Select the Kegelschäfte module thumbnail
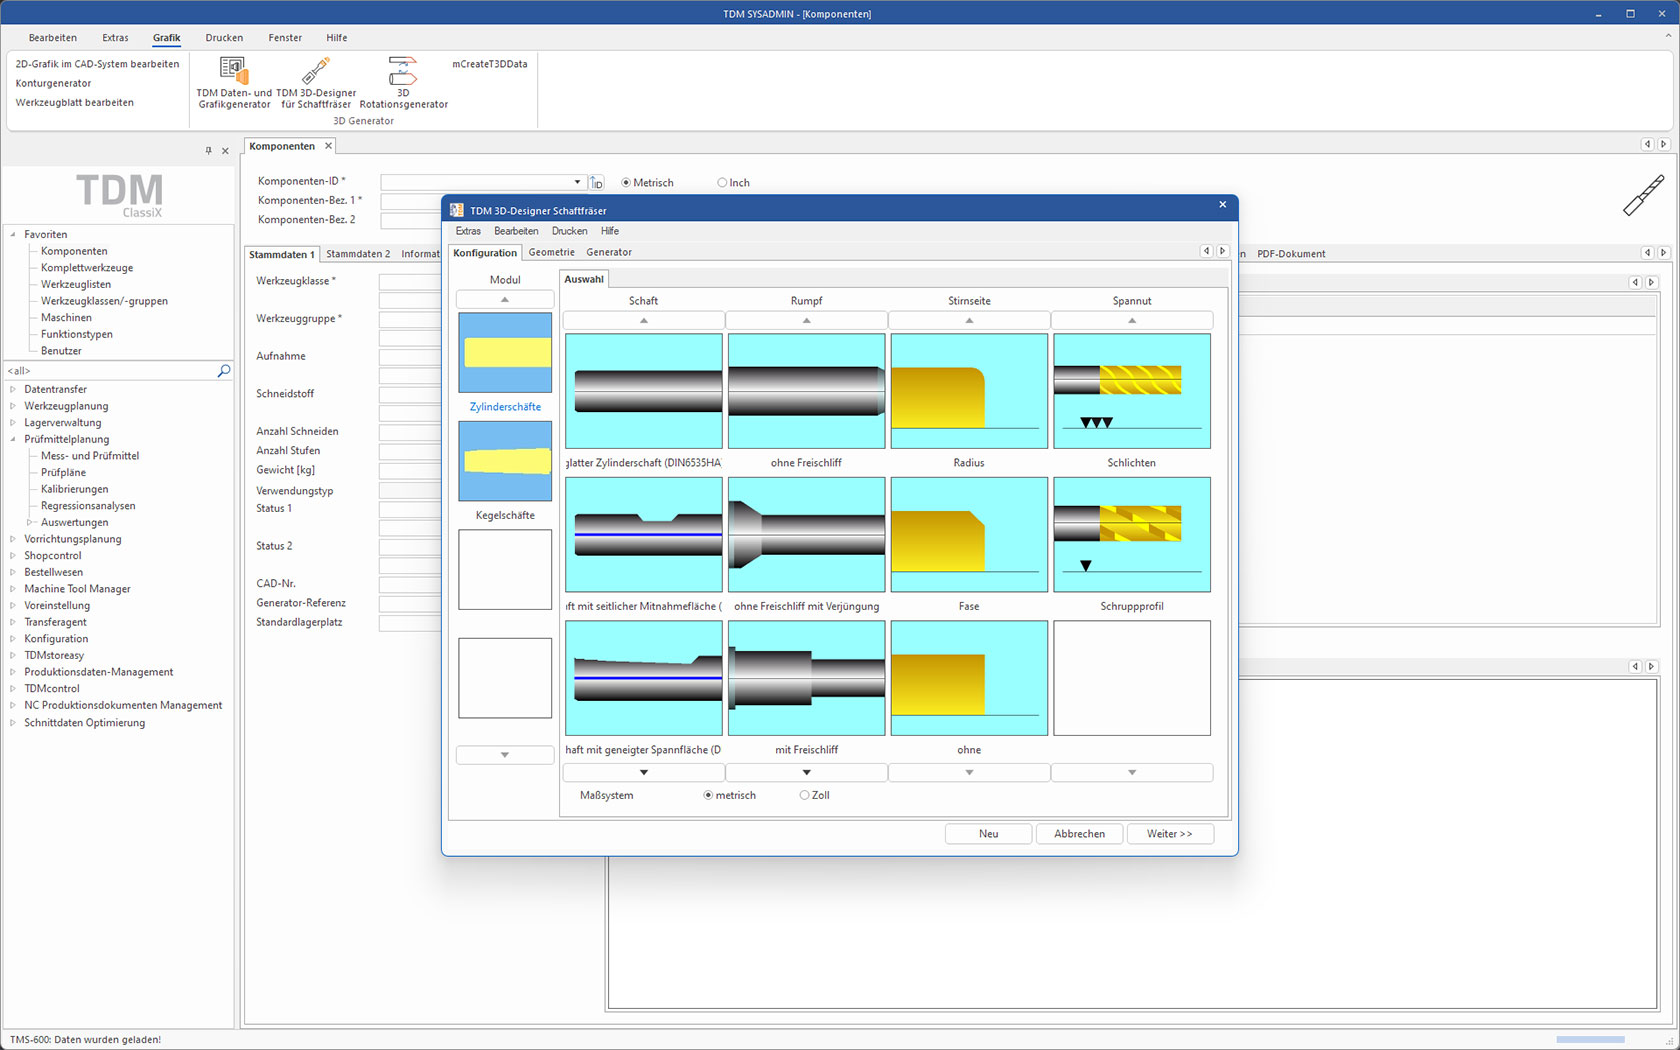 [x=505, y=461]
